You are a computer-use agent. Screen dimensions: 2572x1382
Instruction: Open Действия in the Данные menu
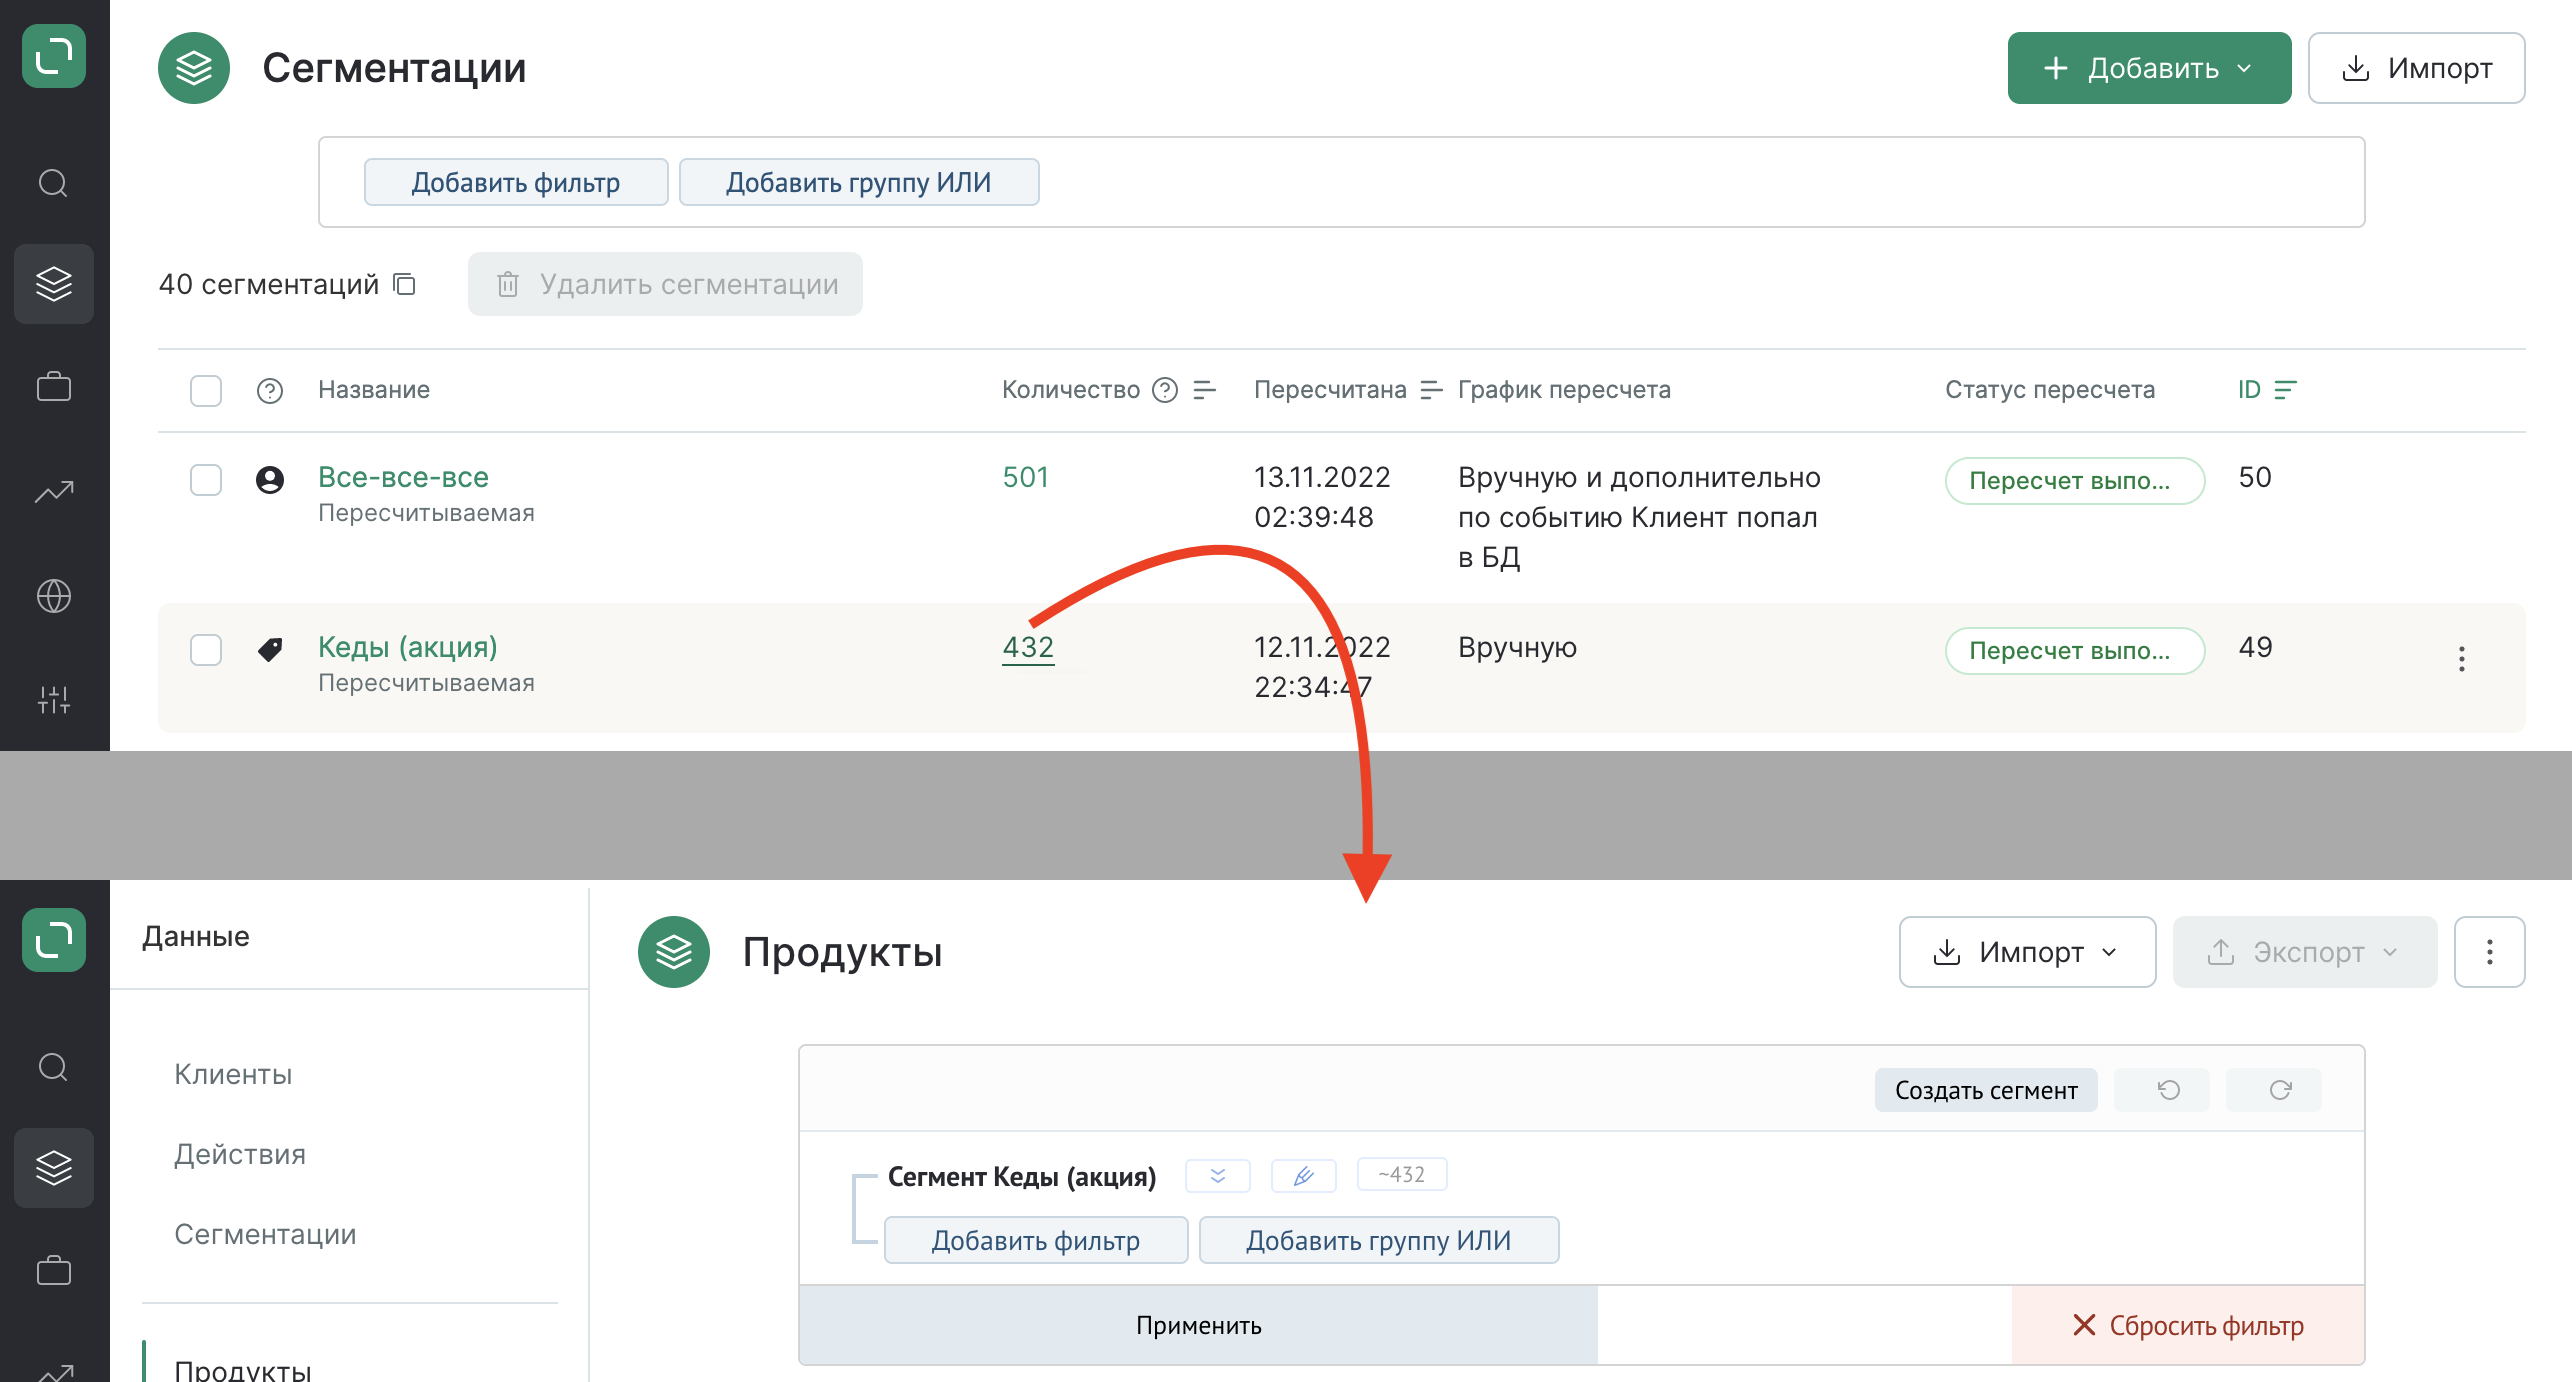tap(240, 1154)
